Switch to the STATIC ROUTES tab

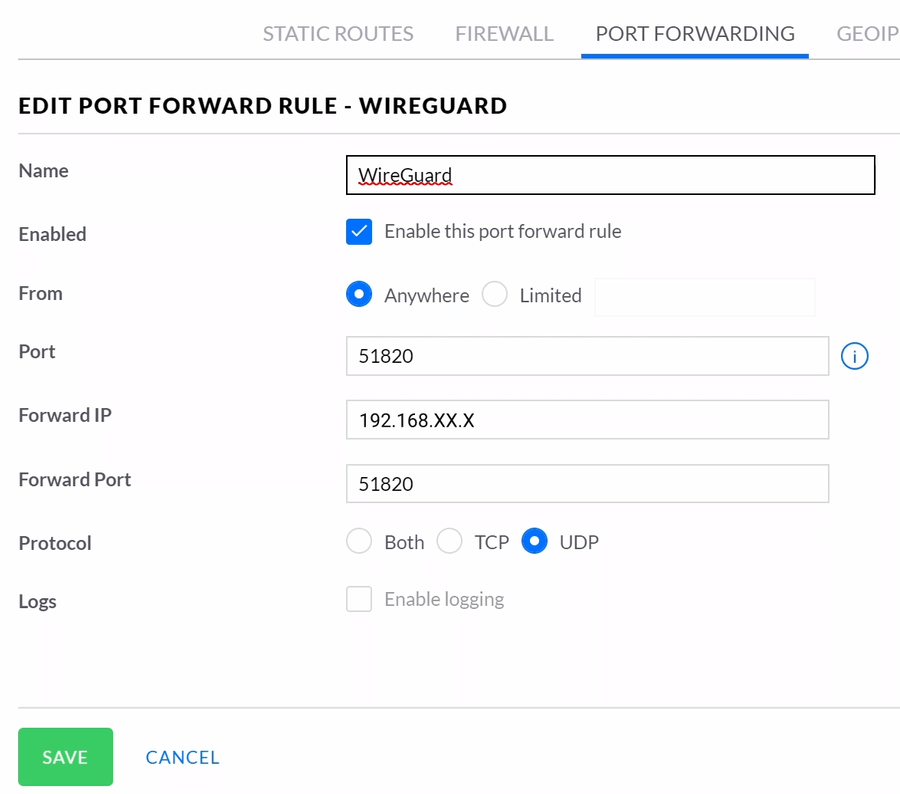[x=338, y=33]
